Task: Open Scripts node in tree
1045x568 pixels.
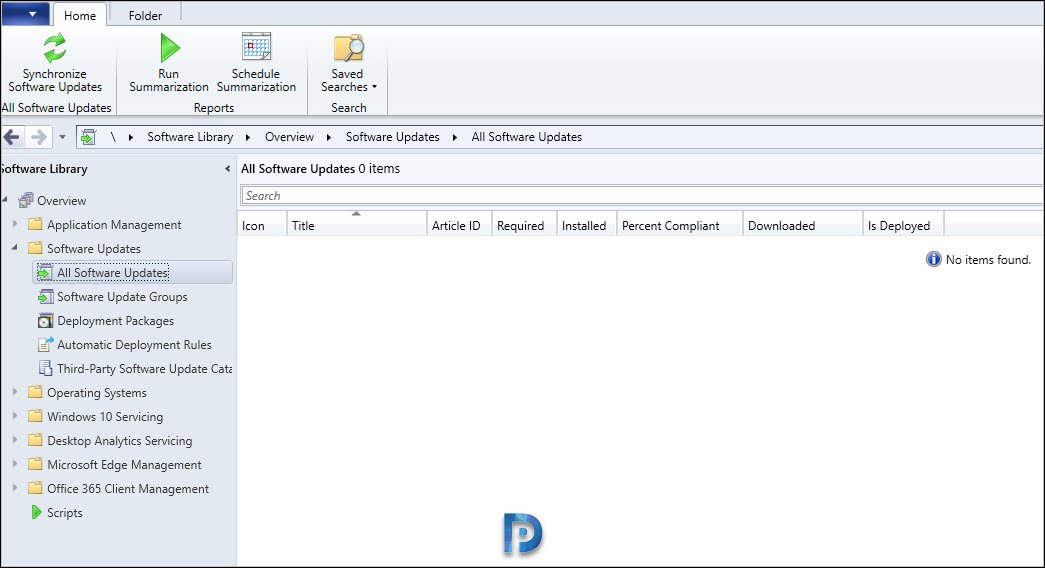Action: [65, 513]
